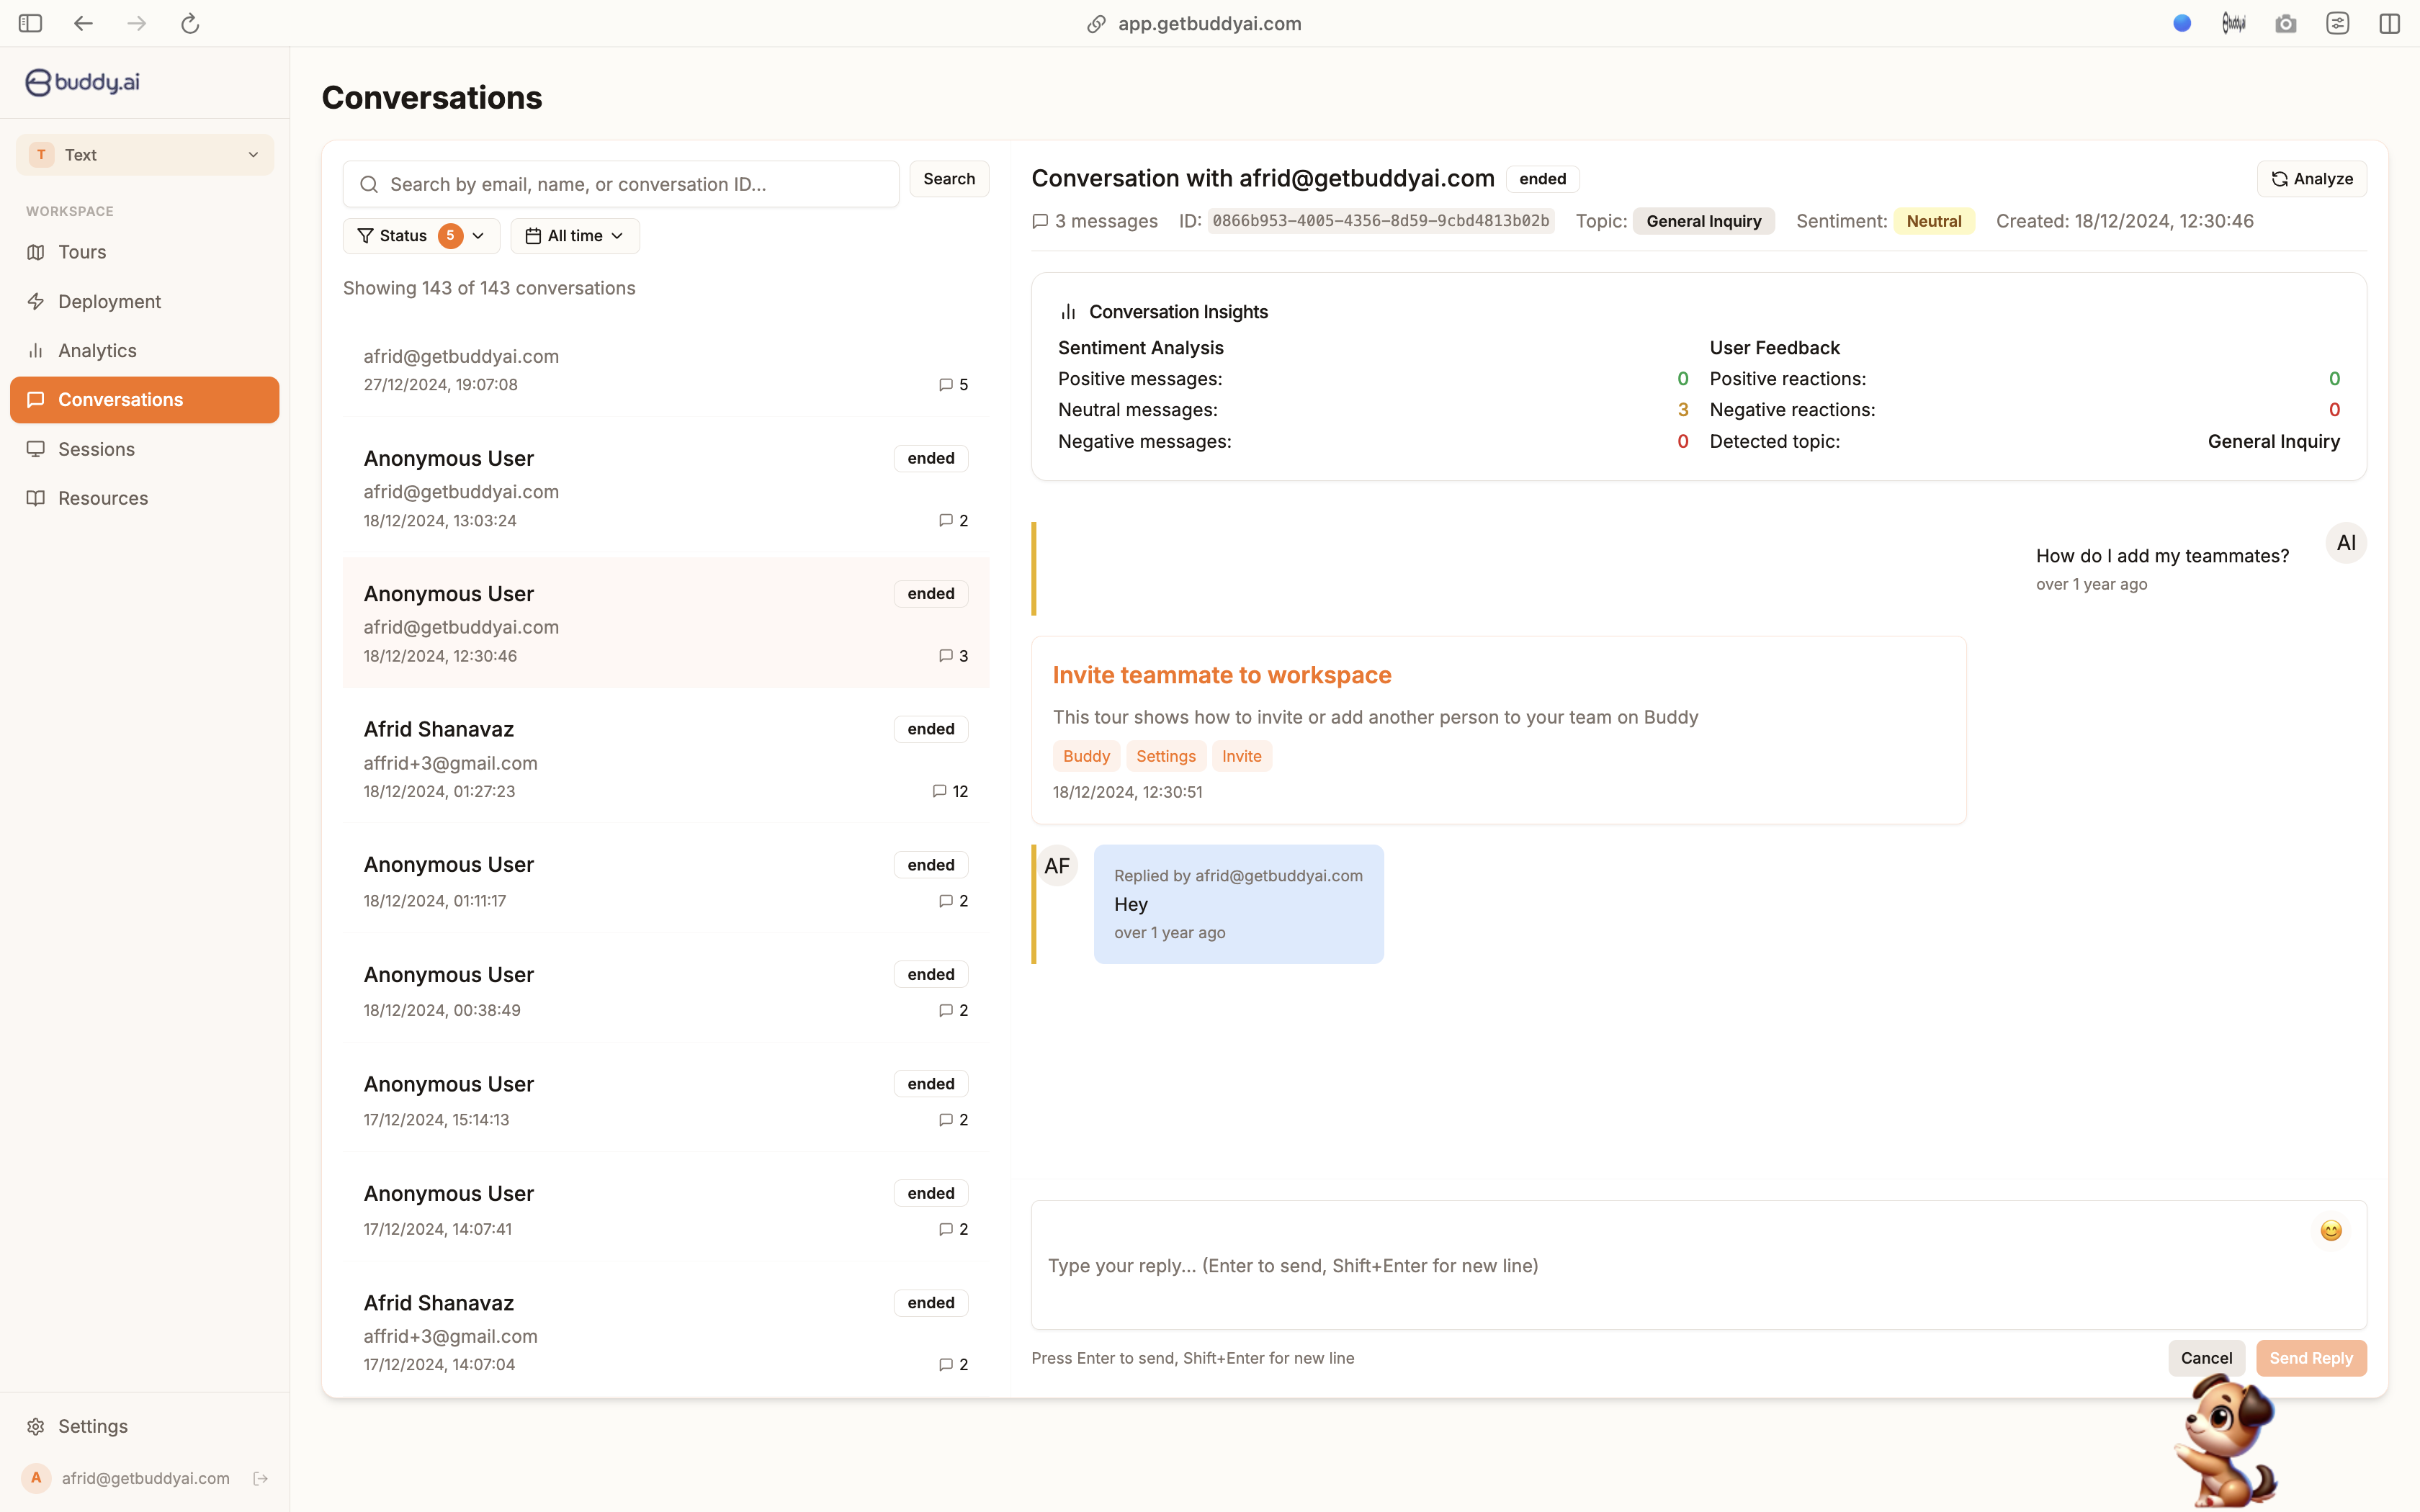The width and height of the screenshot is (2420, 1512).
Task: Open Settings in the sidebar
Action: 145,1426
